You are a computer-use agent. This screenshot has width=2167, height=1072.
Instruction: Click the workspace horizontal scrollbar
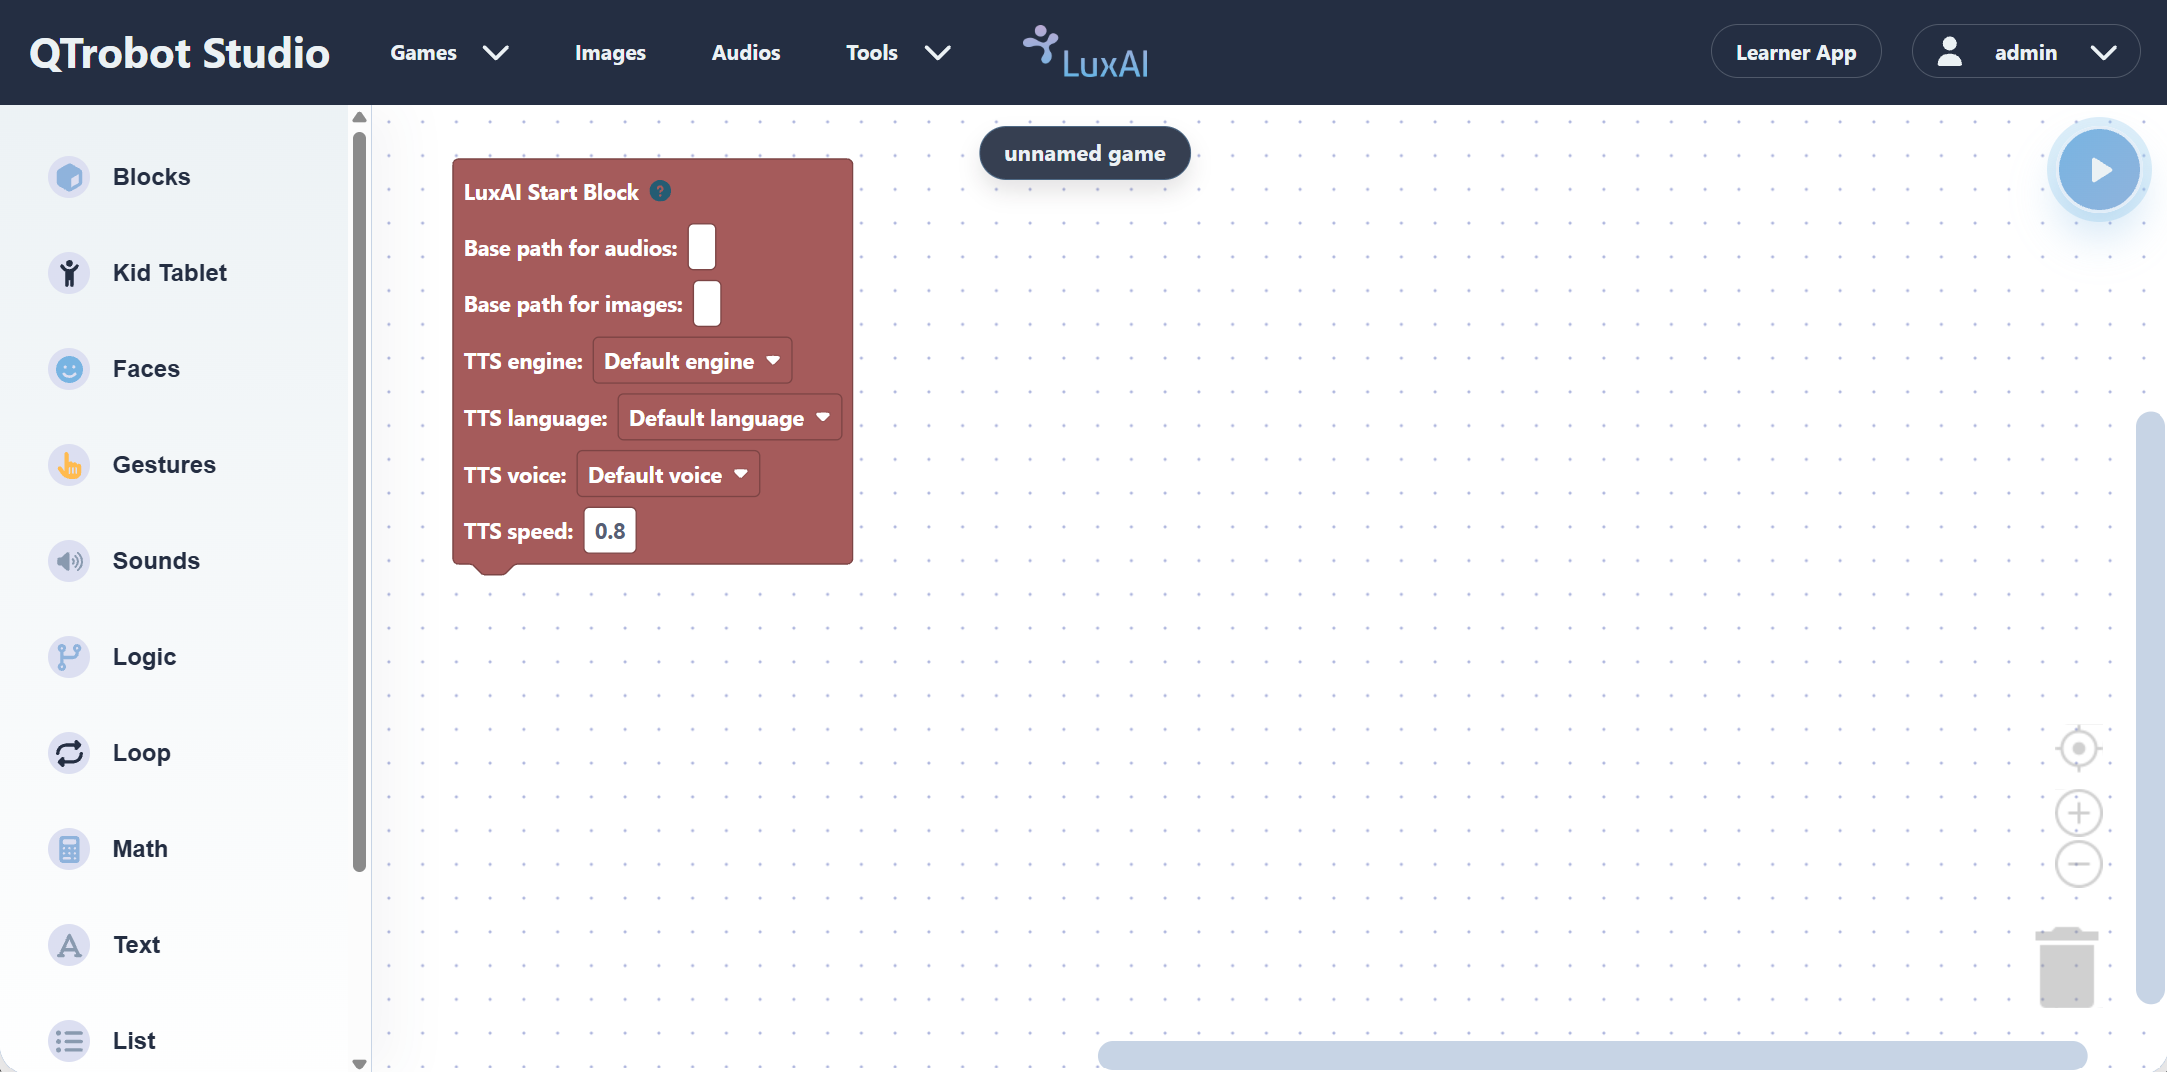(x=1592, y=1055)
